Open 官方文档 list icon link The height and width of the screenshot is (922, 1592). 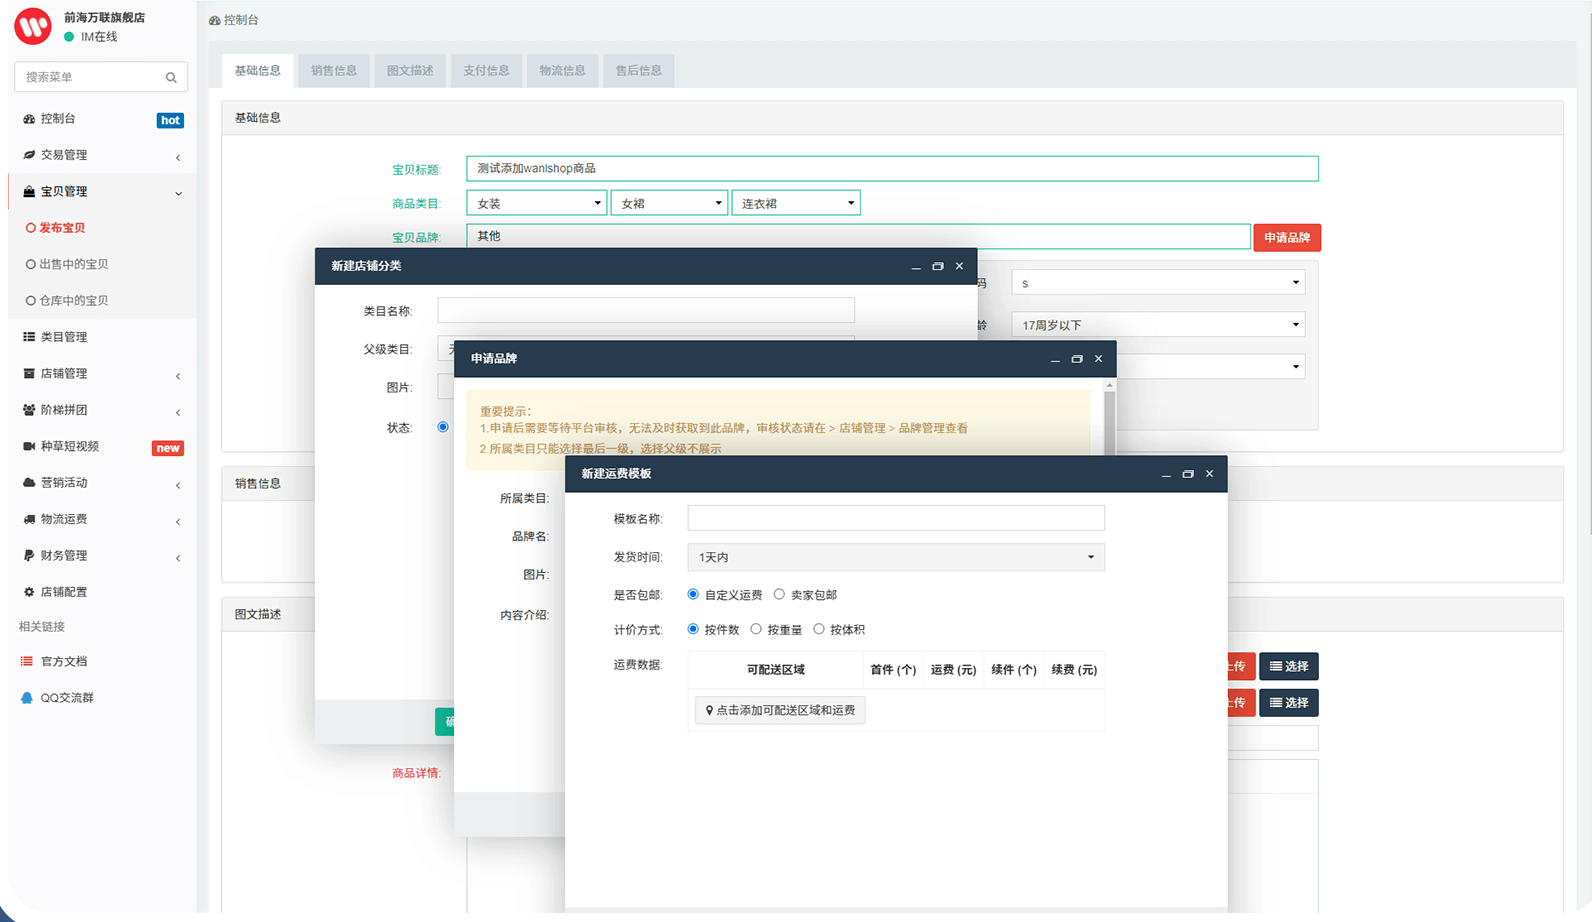pyautogui.click(x=27, y=661)
